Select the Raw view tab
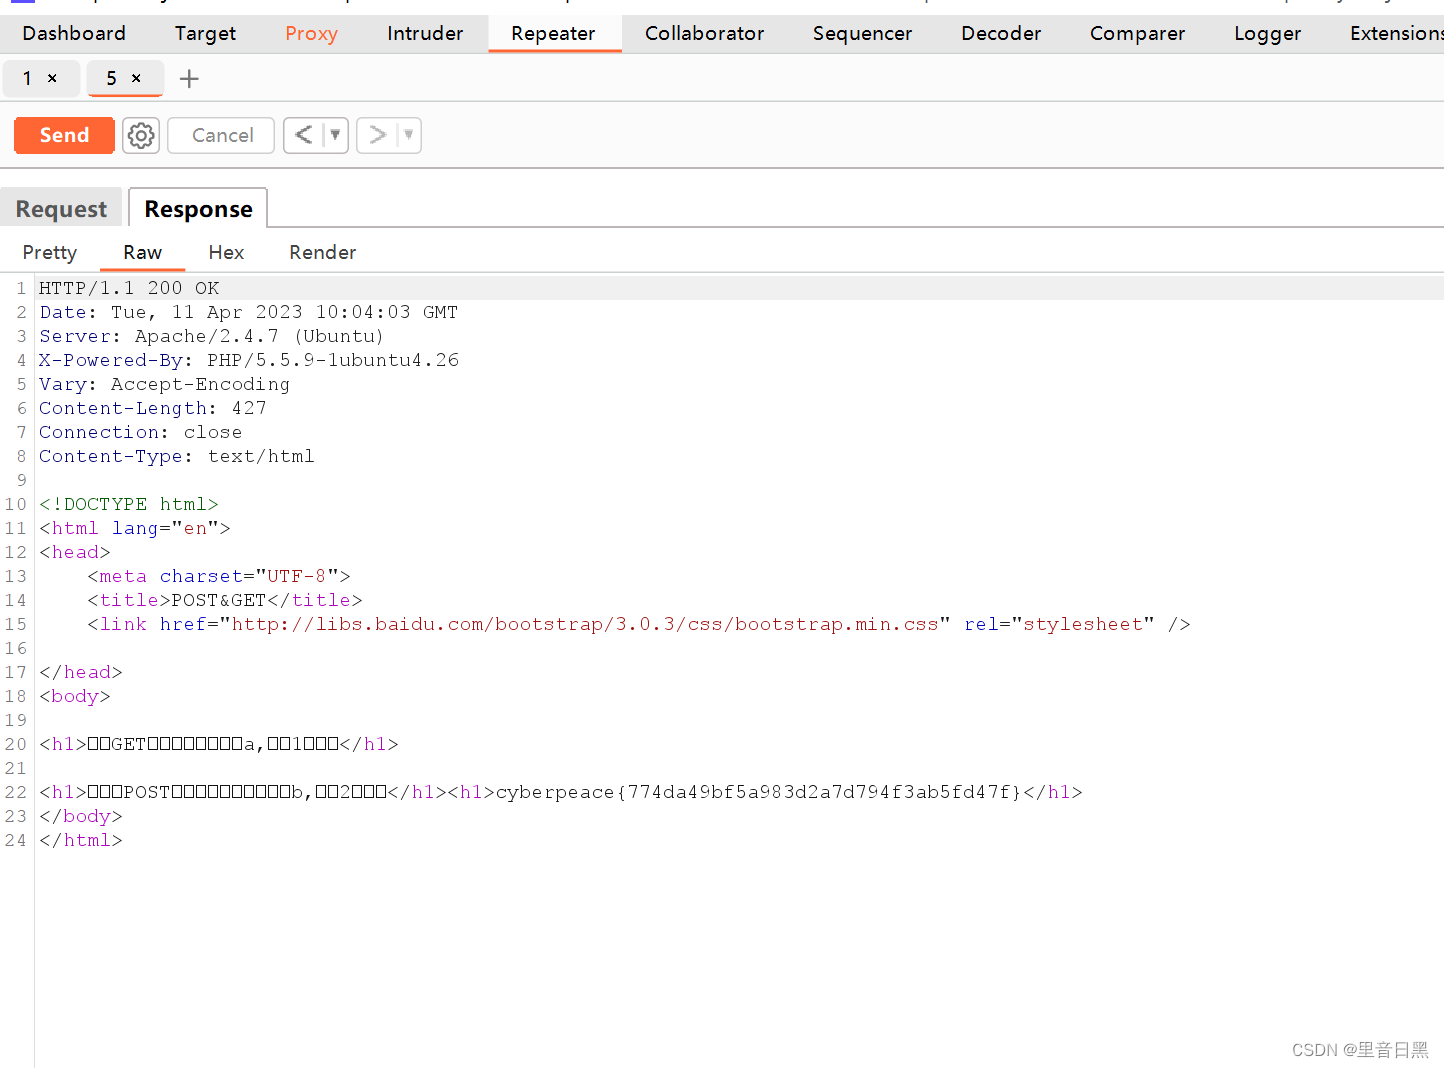This screenshot has width=1444, height=1068. [x=143, y=252]
